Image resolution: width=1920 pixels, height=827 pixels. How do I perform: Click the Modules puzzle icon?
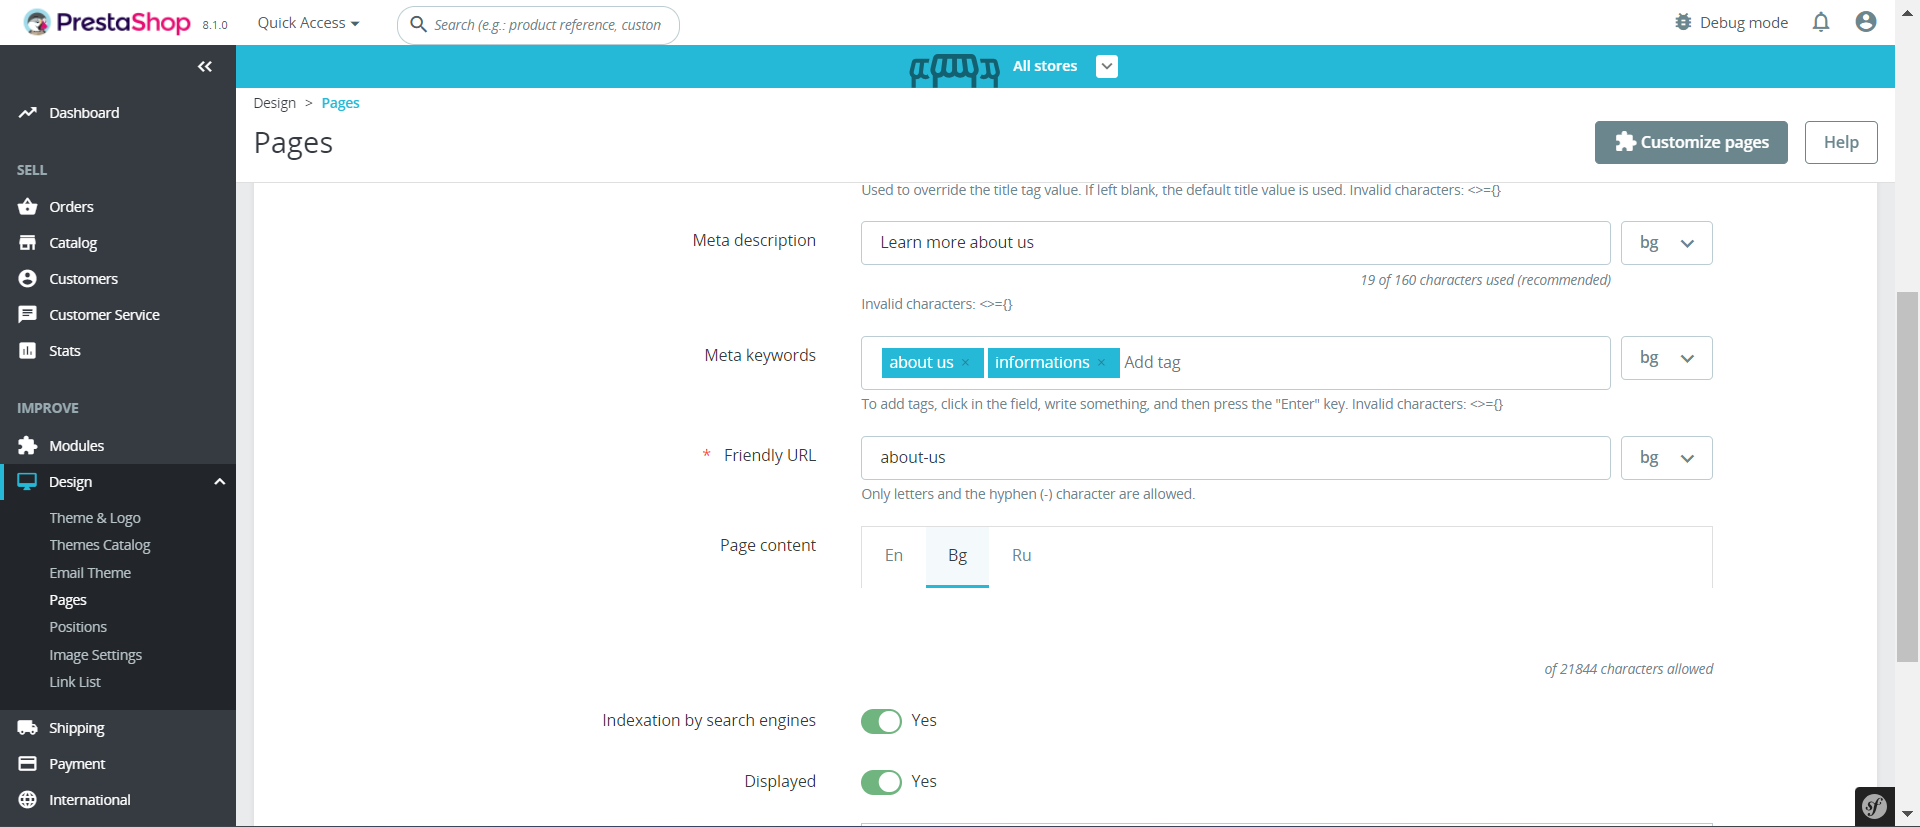[x=28, y=446]
